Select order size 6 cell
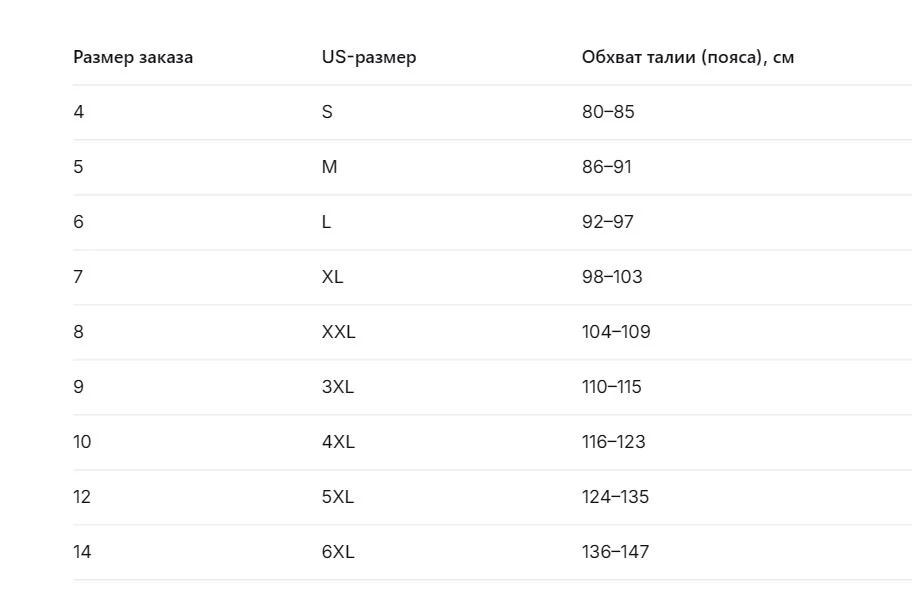This screenshot has width=912, height=606. (79, 222)
